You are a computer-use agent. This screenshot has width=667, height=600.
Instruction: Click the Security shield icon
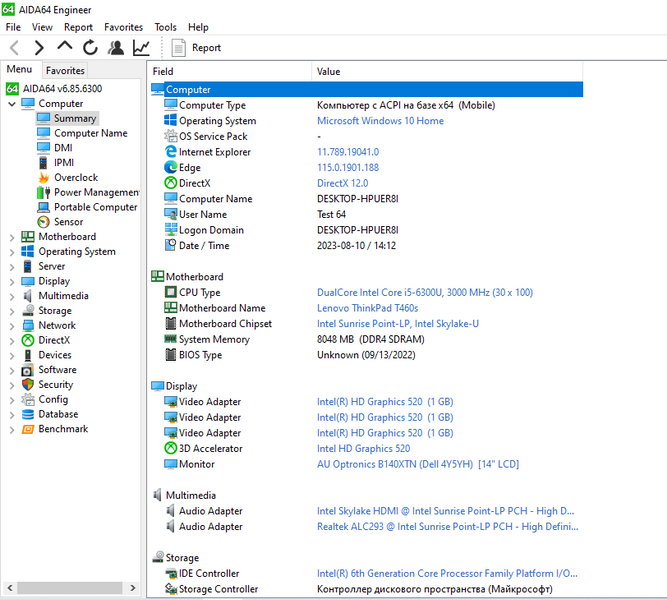(28, 385)
